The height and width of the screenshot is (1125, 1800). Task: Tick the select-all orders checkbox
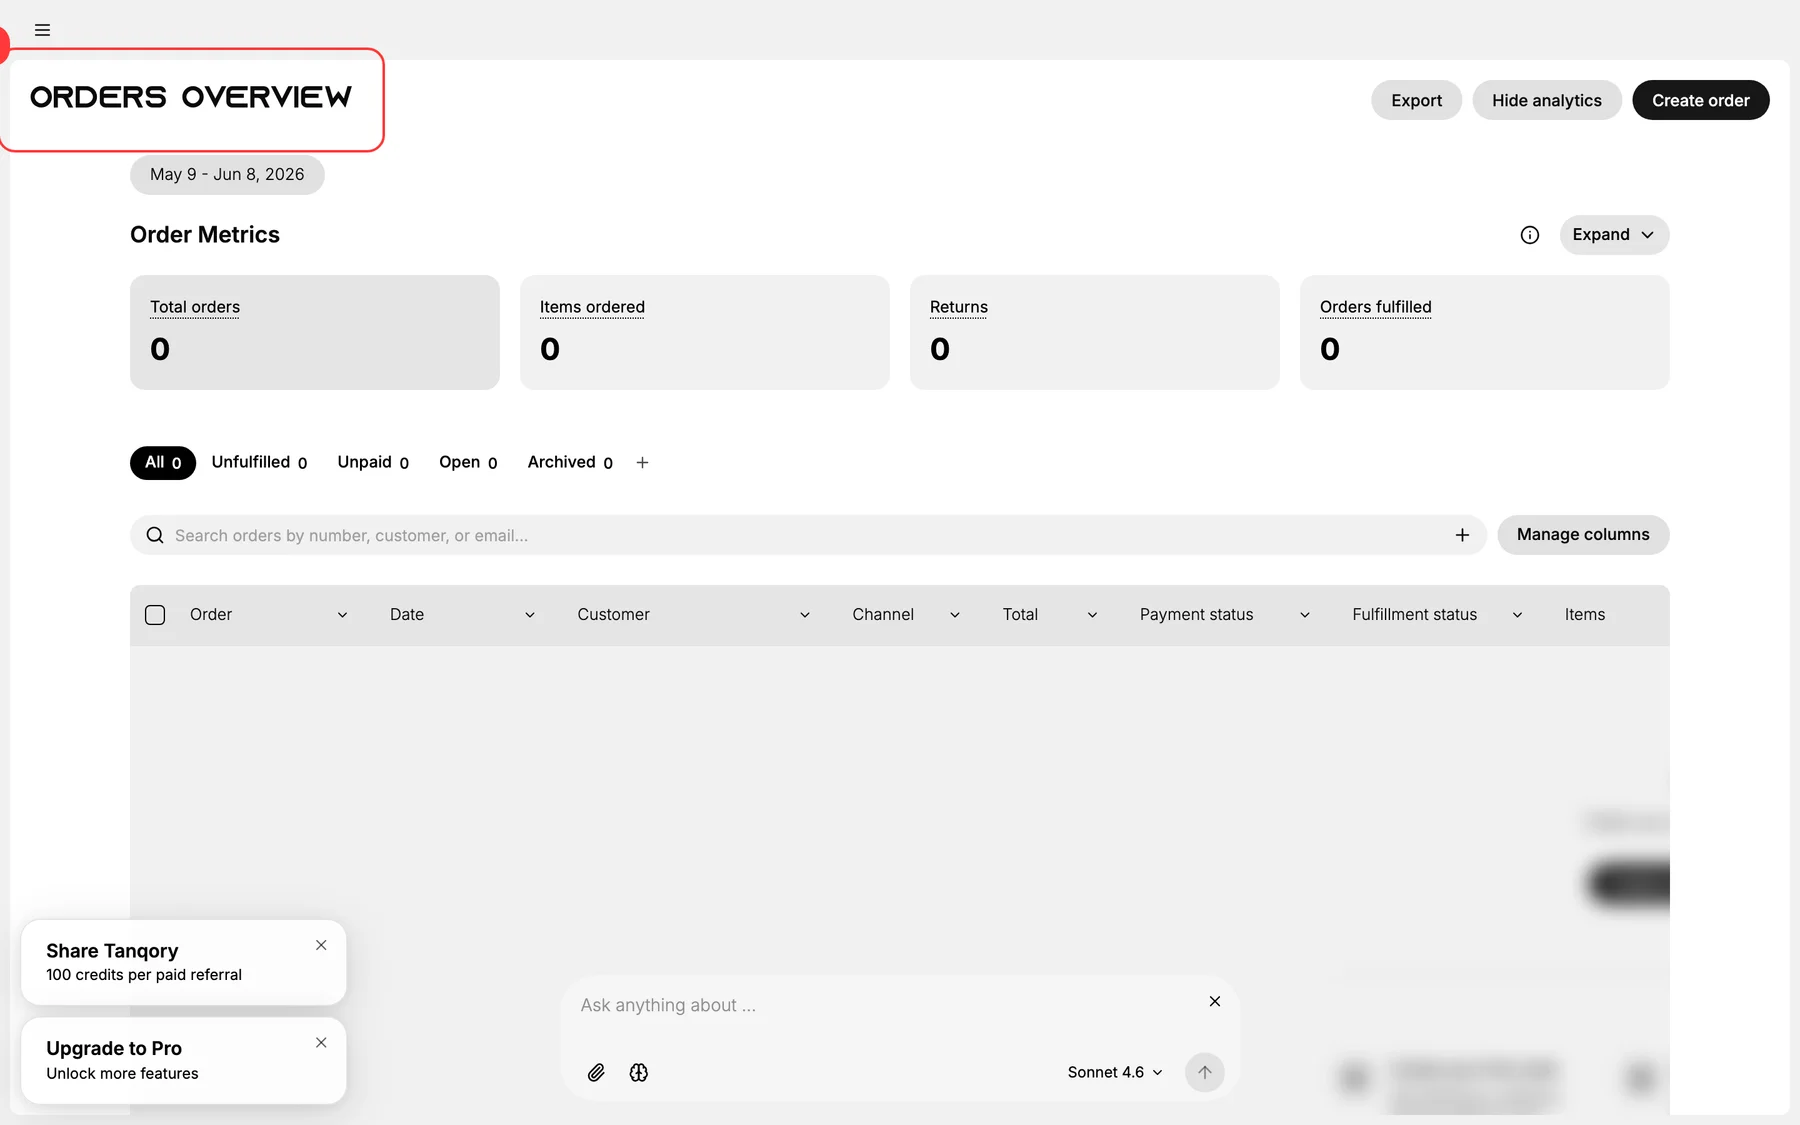click(155, 615)
